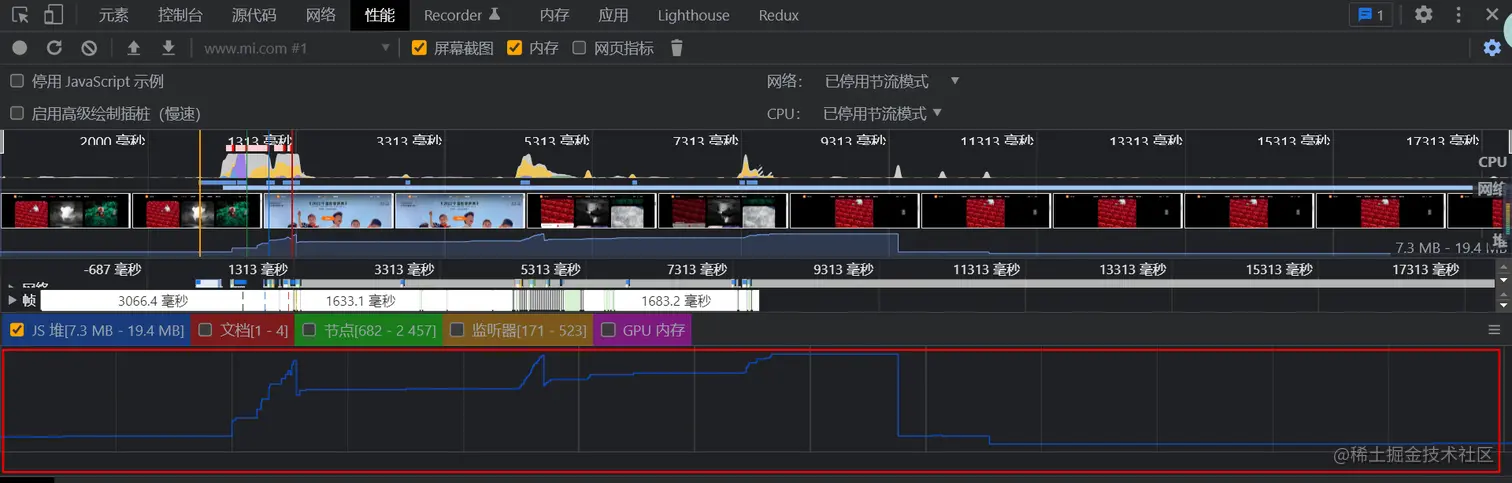Activate the inspect element picker icon
This screenshot has height=483, width=1512.
[x=20, y=15]
